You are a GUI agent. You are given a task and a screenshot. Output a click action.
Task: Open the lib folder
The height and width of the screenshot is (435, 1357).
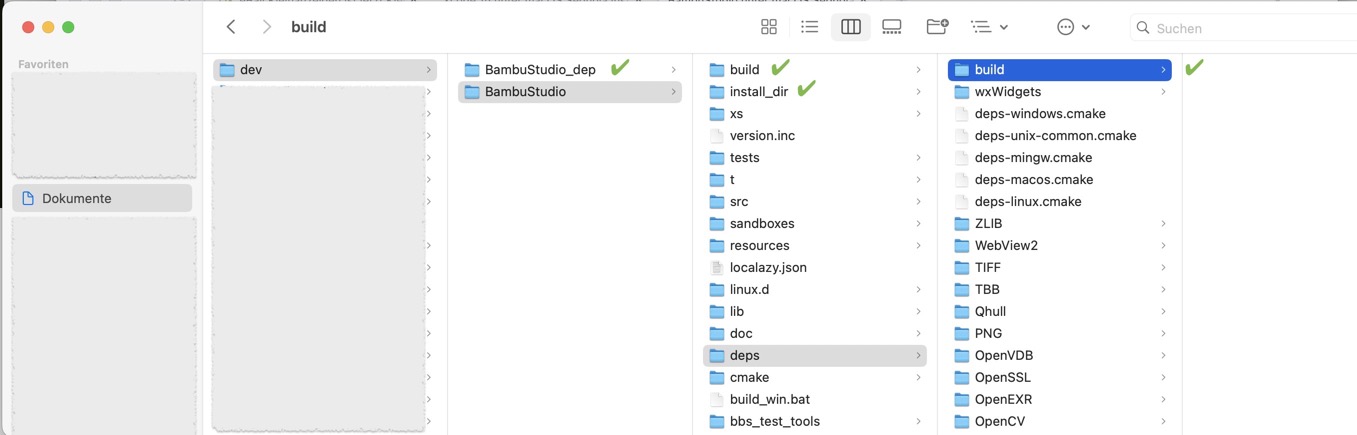[815, 312]
